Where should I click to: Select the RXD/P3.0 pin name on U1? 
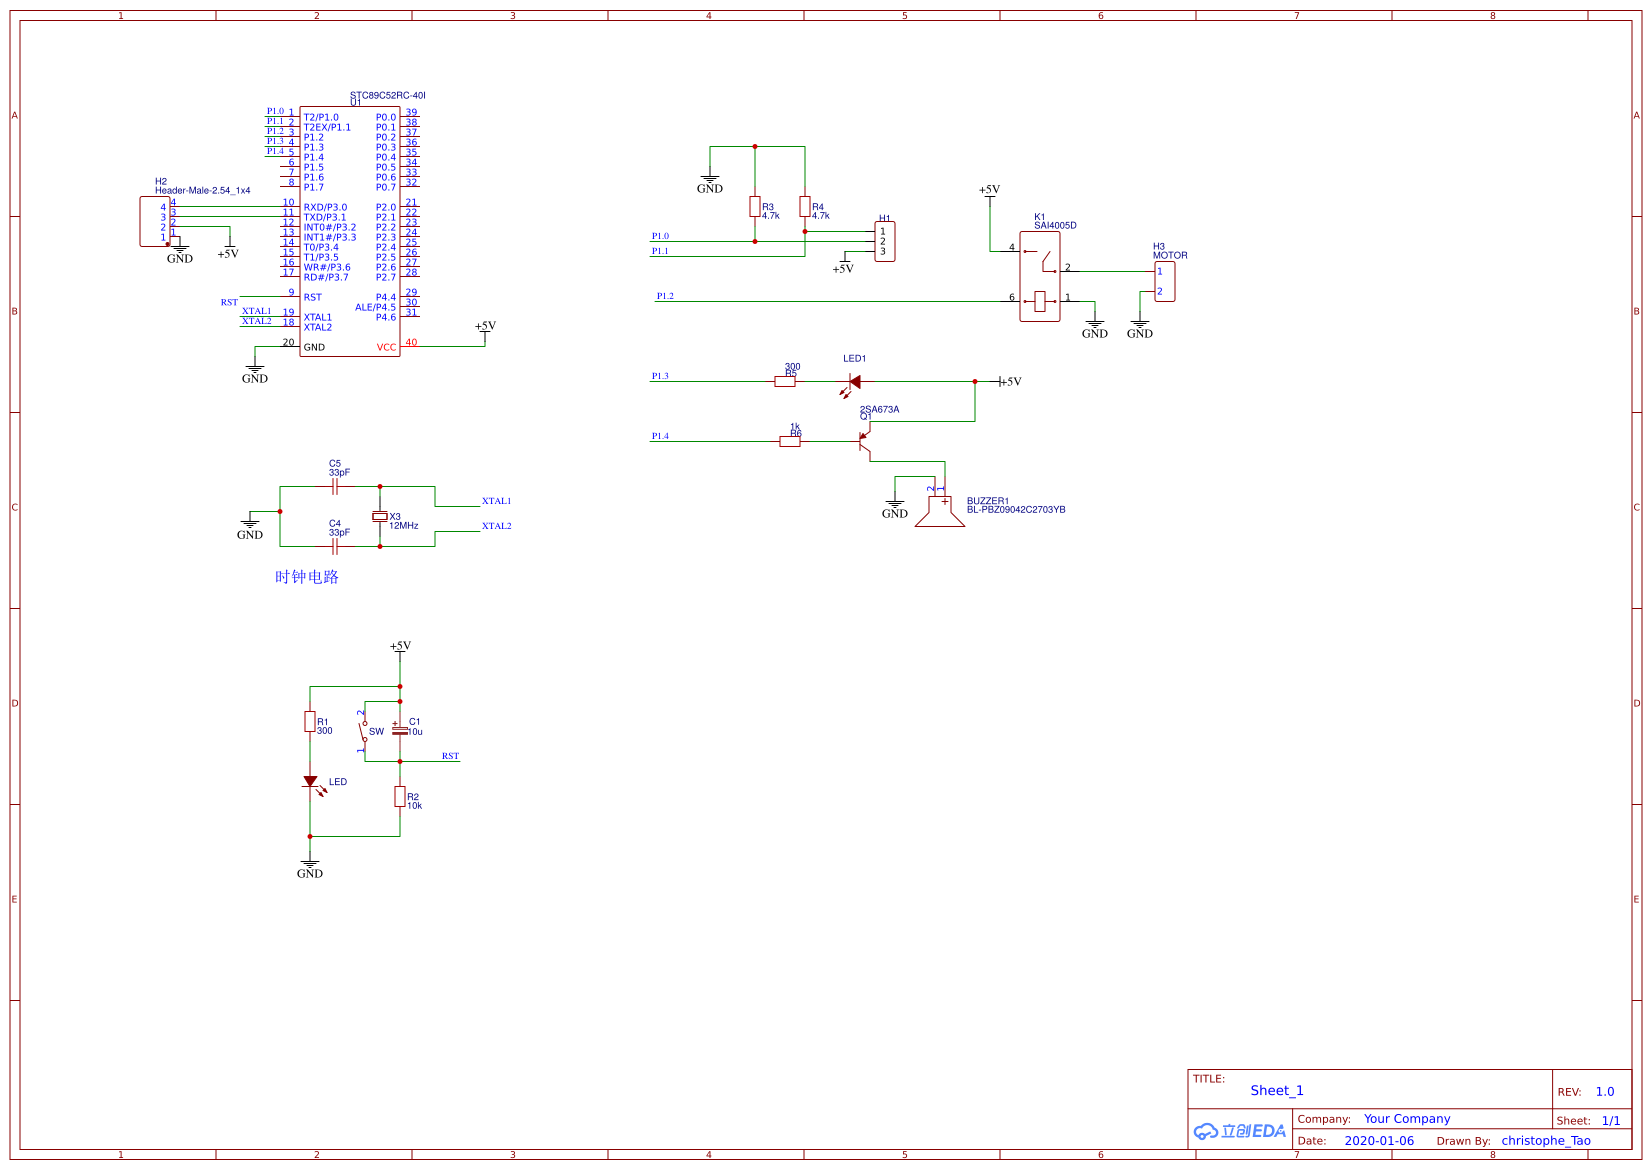[325, 207]
